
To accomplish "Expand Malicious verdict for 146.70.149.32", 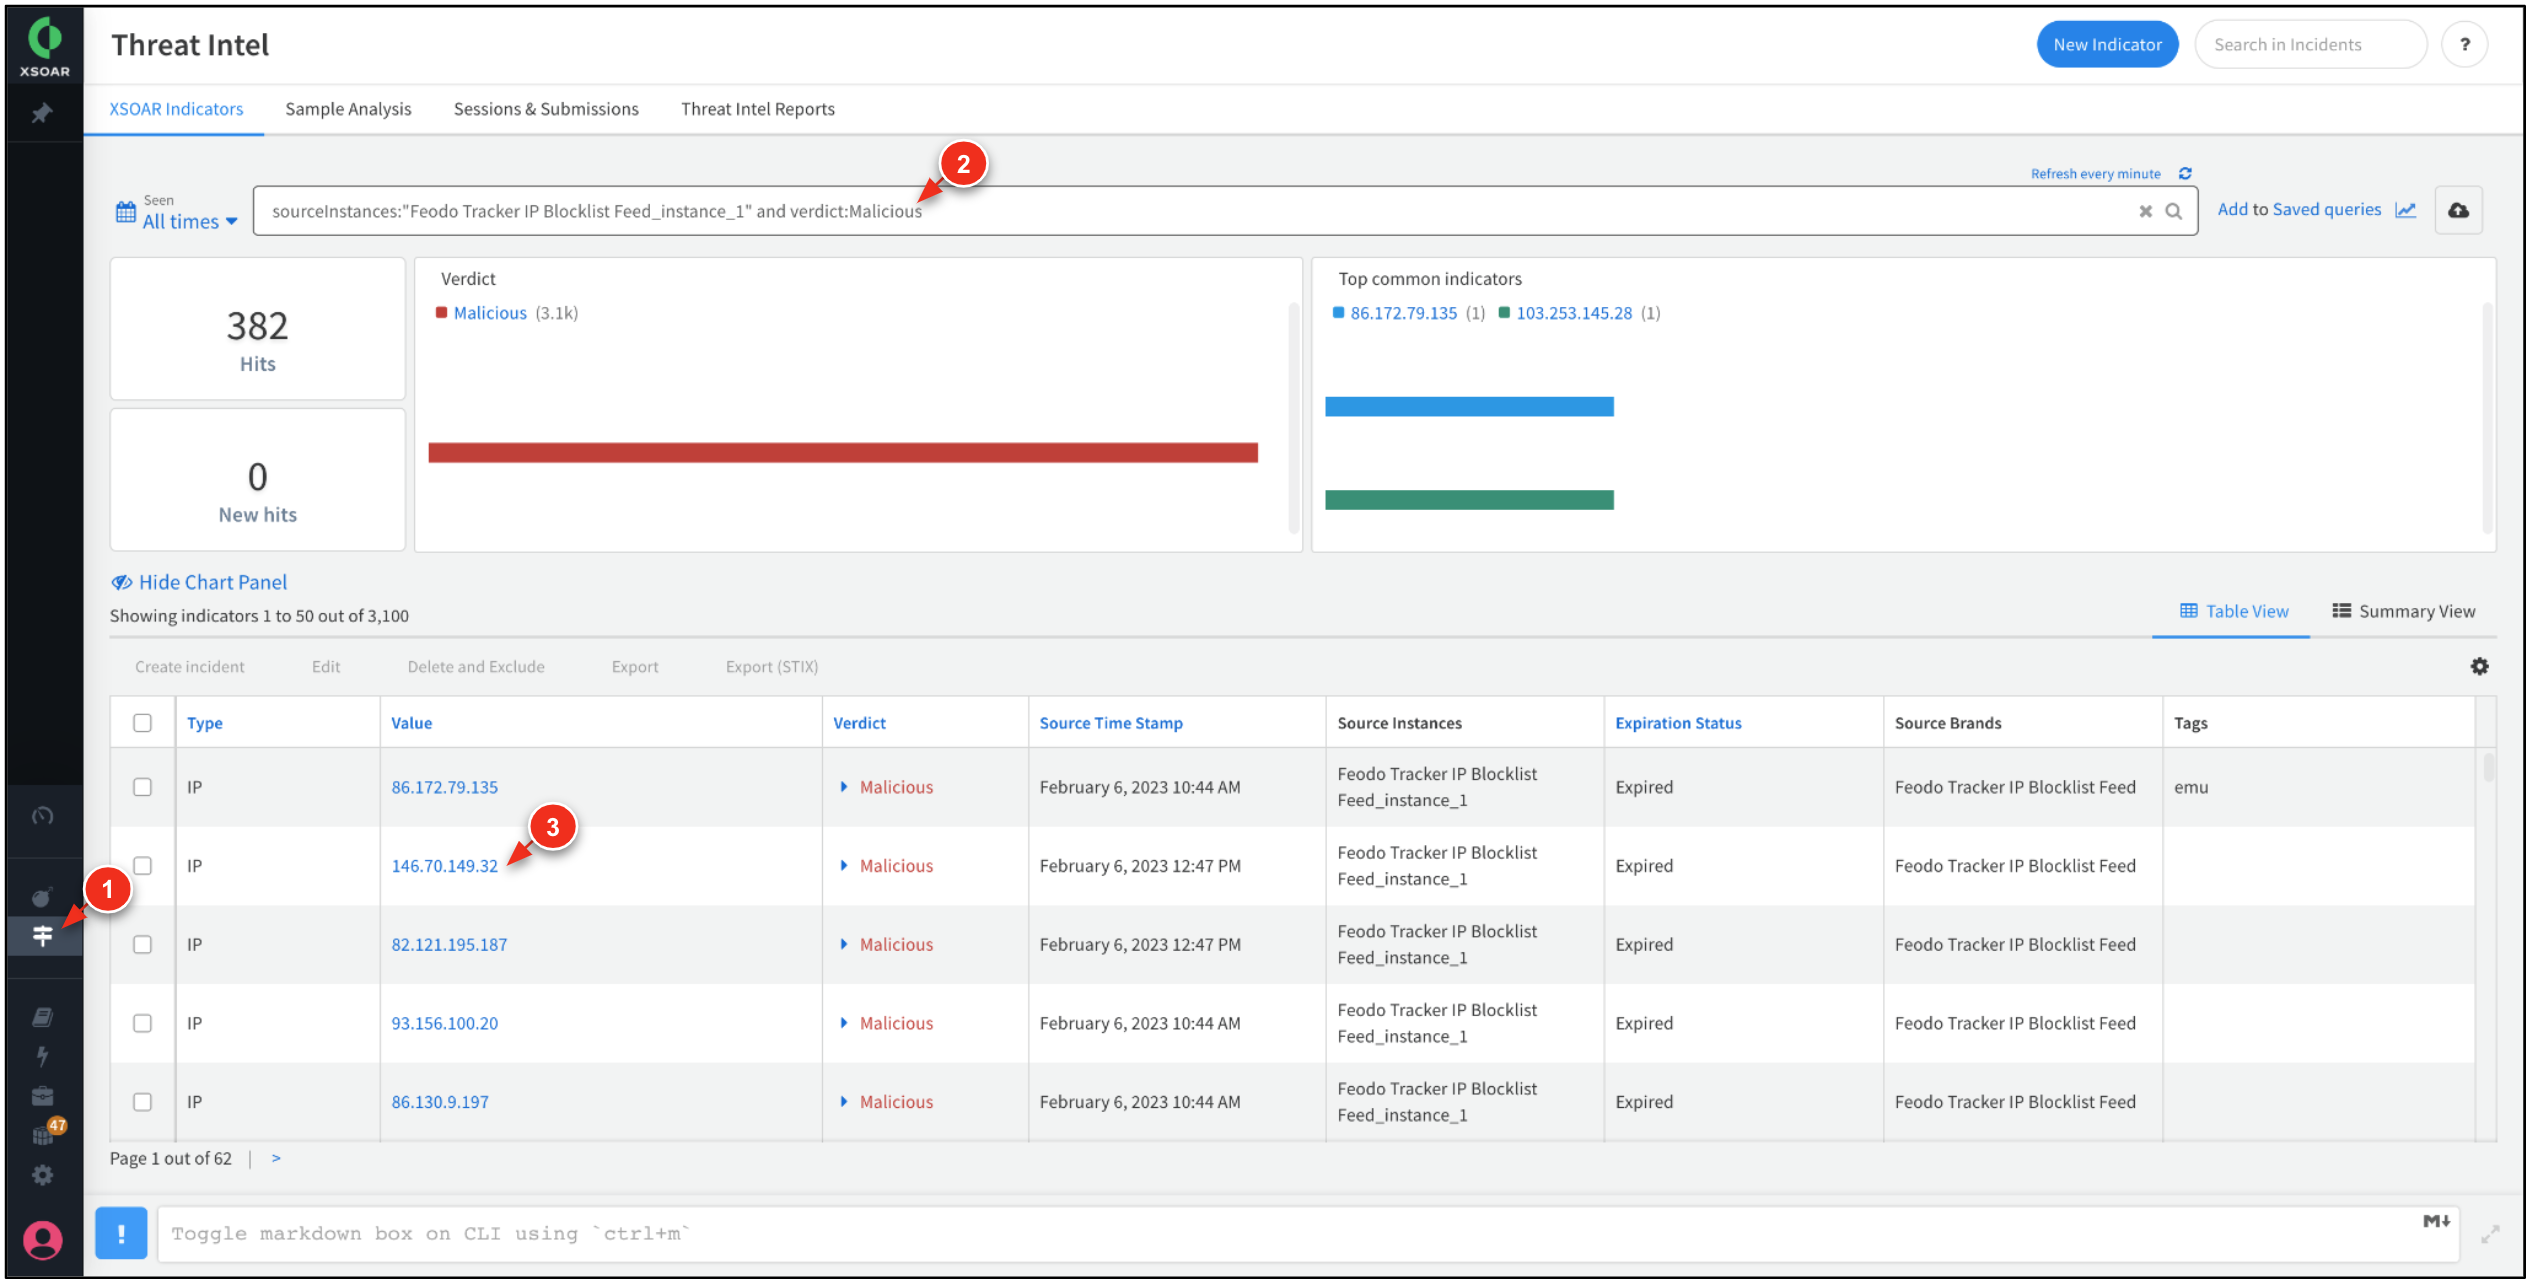I will click(x=844, y=866).
